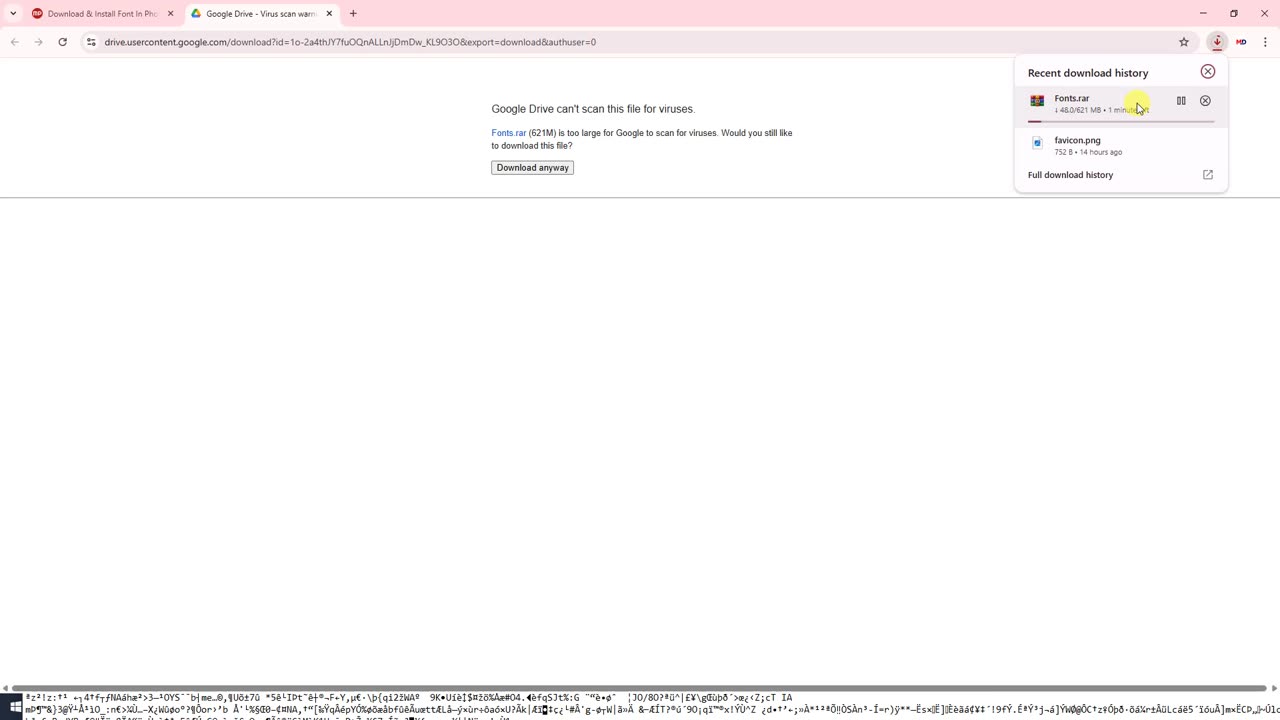Toggle the downloads toolbar icon

click(1217, 42)
